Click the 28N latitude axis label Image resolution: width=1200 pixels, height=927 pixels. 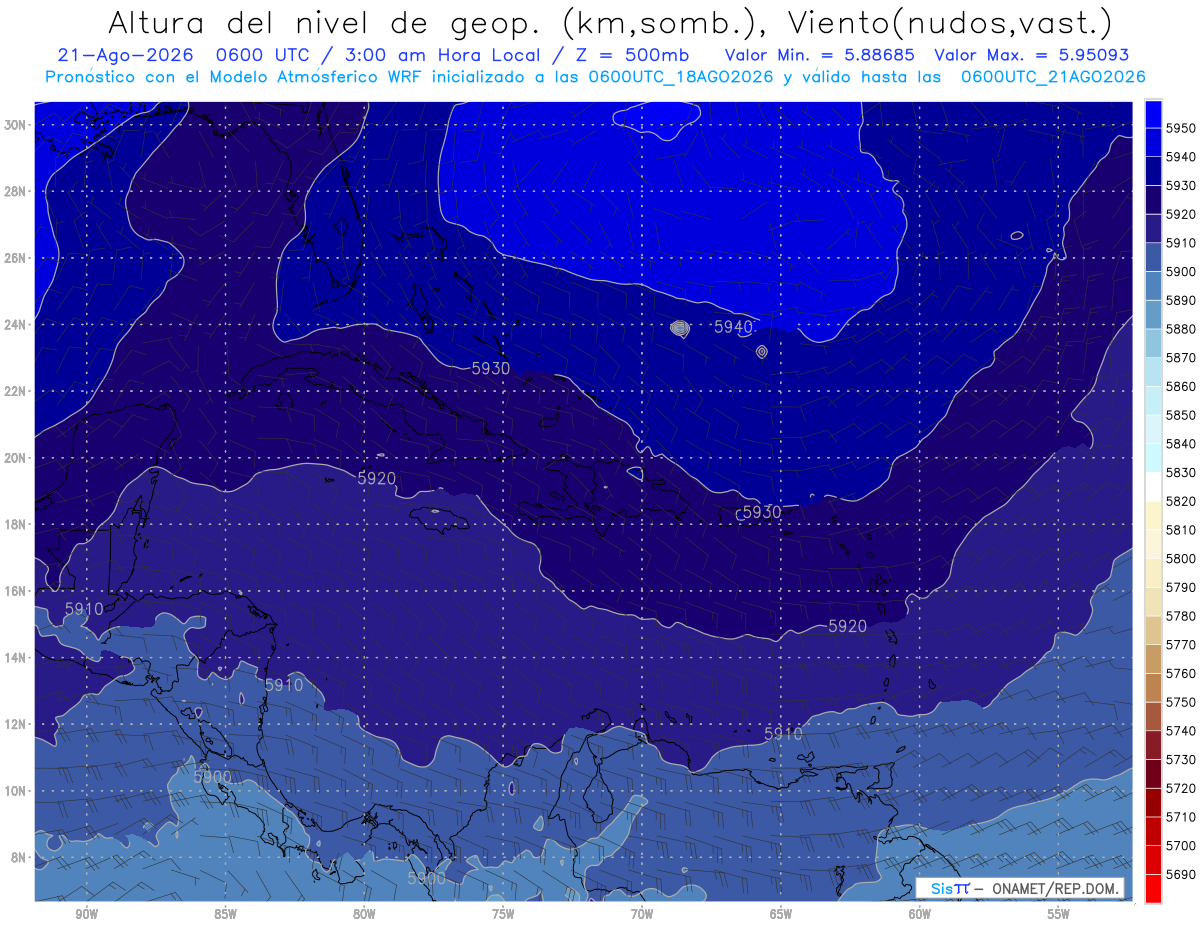click(x=15, y=191)
